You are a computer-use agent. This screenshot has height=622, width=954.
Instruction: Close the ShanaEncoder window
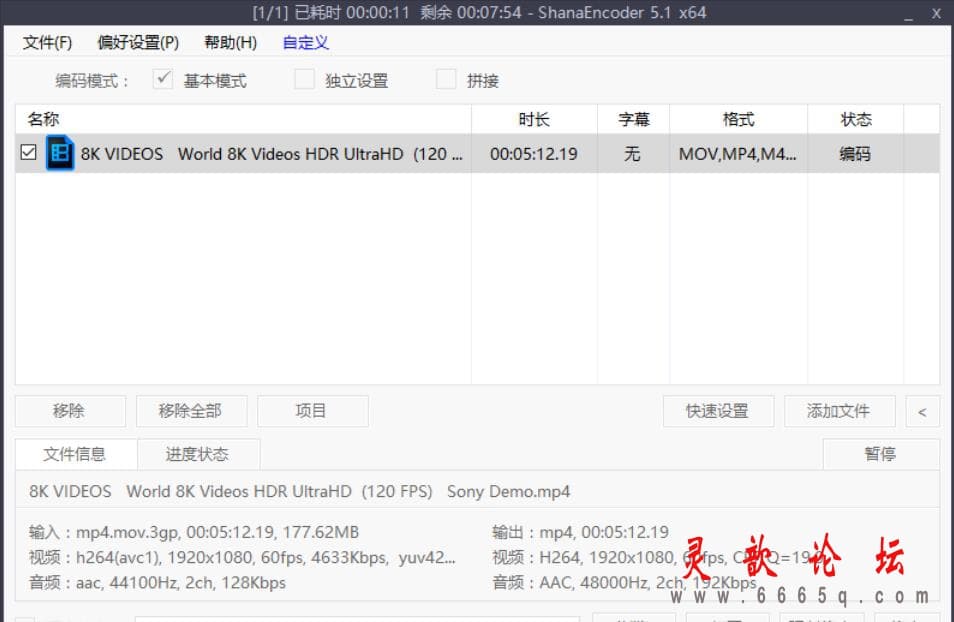(x=936, y=13)
